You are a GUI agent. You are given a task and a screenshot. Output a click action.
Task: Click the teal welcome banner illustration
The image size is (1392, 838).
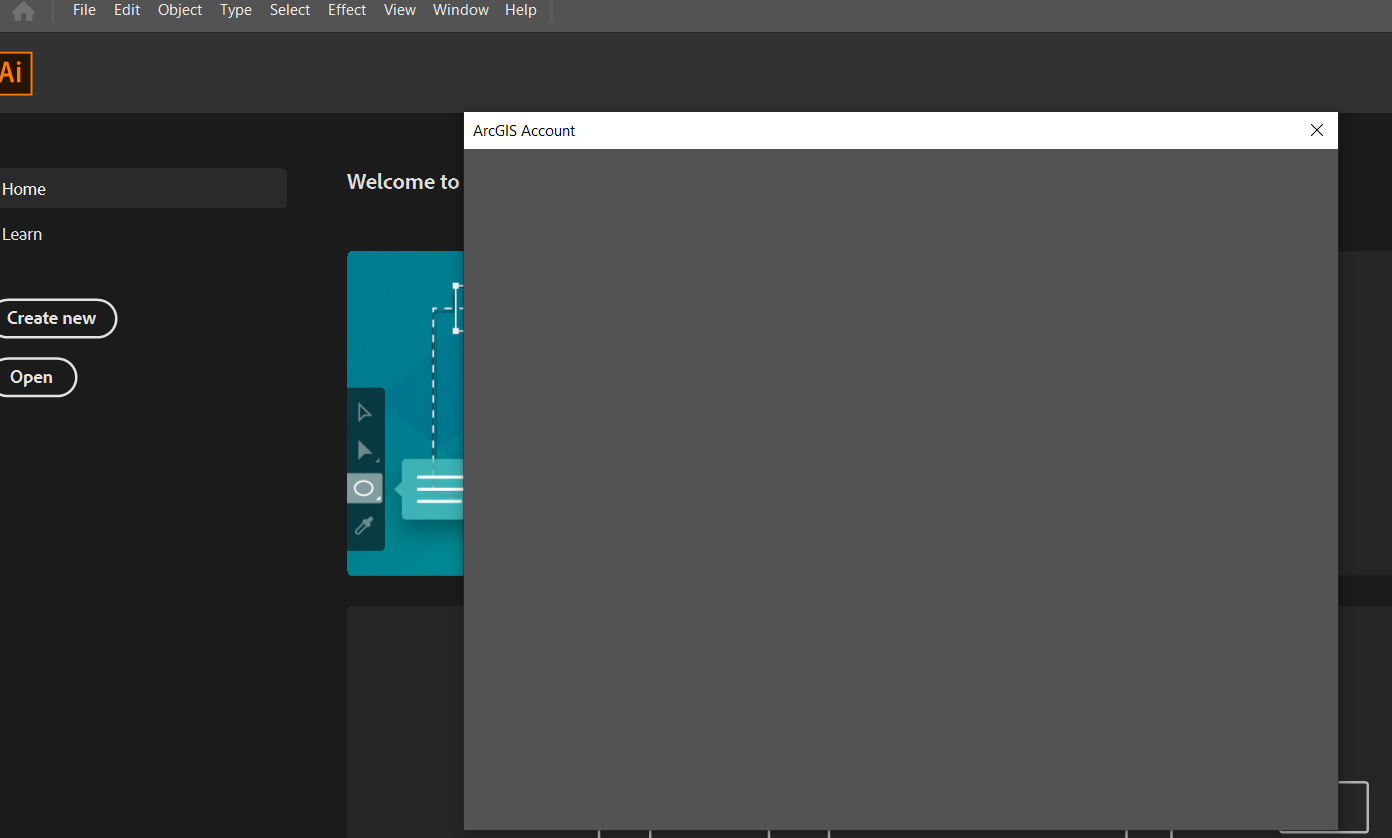405,413
